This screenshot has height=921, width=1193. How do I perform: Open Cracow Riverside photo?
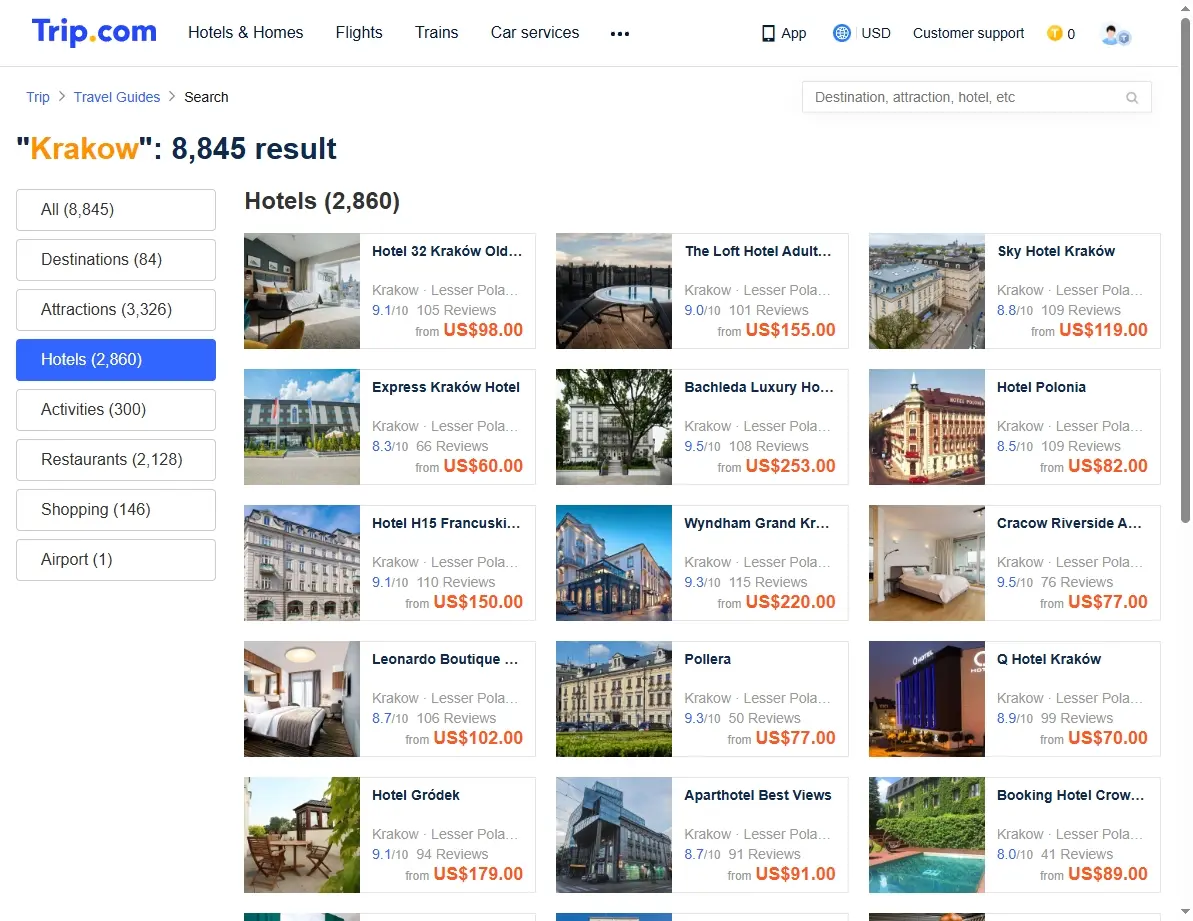click(x=927, y=564)
